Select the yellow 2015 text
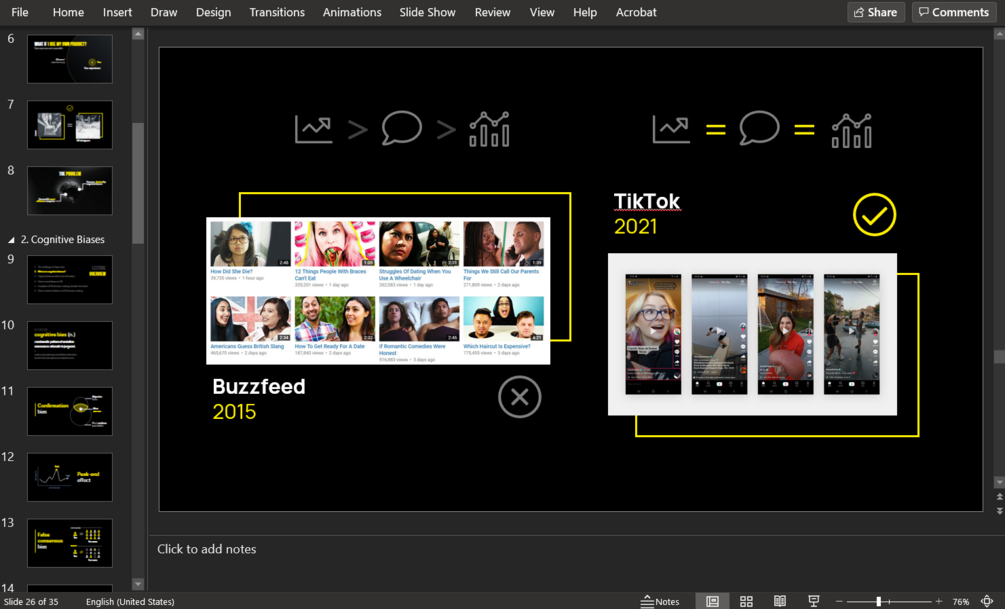 (234, 412)
